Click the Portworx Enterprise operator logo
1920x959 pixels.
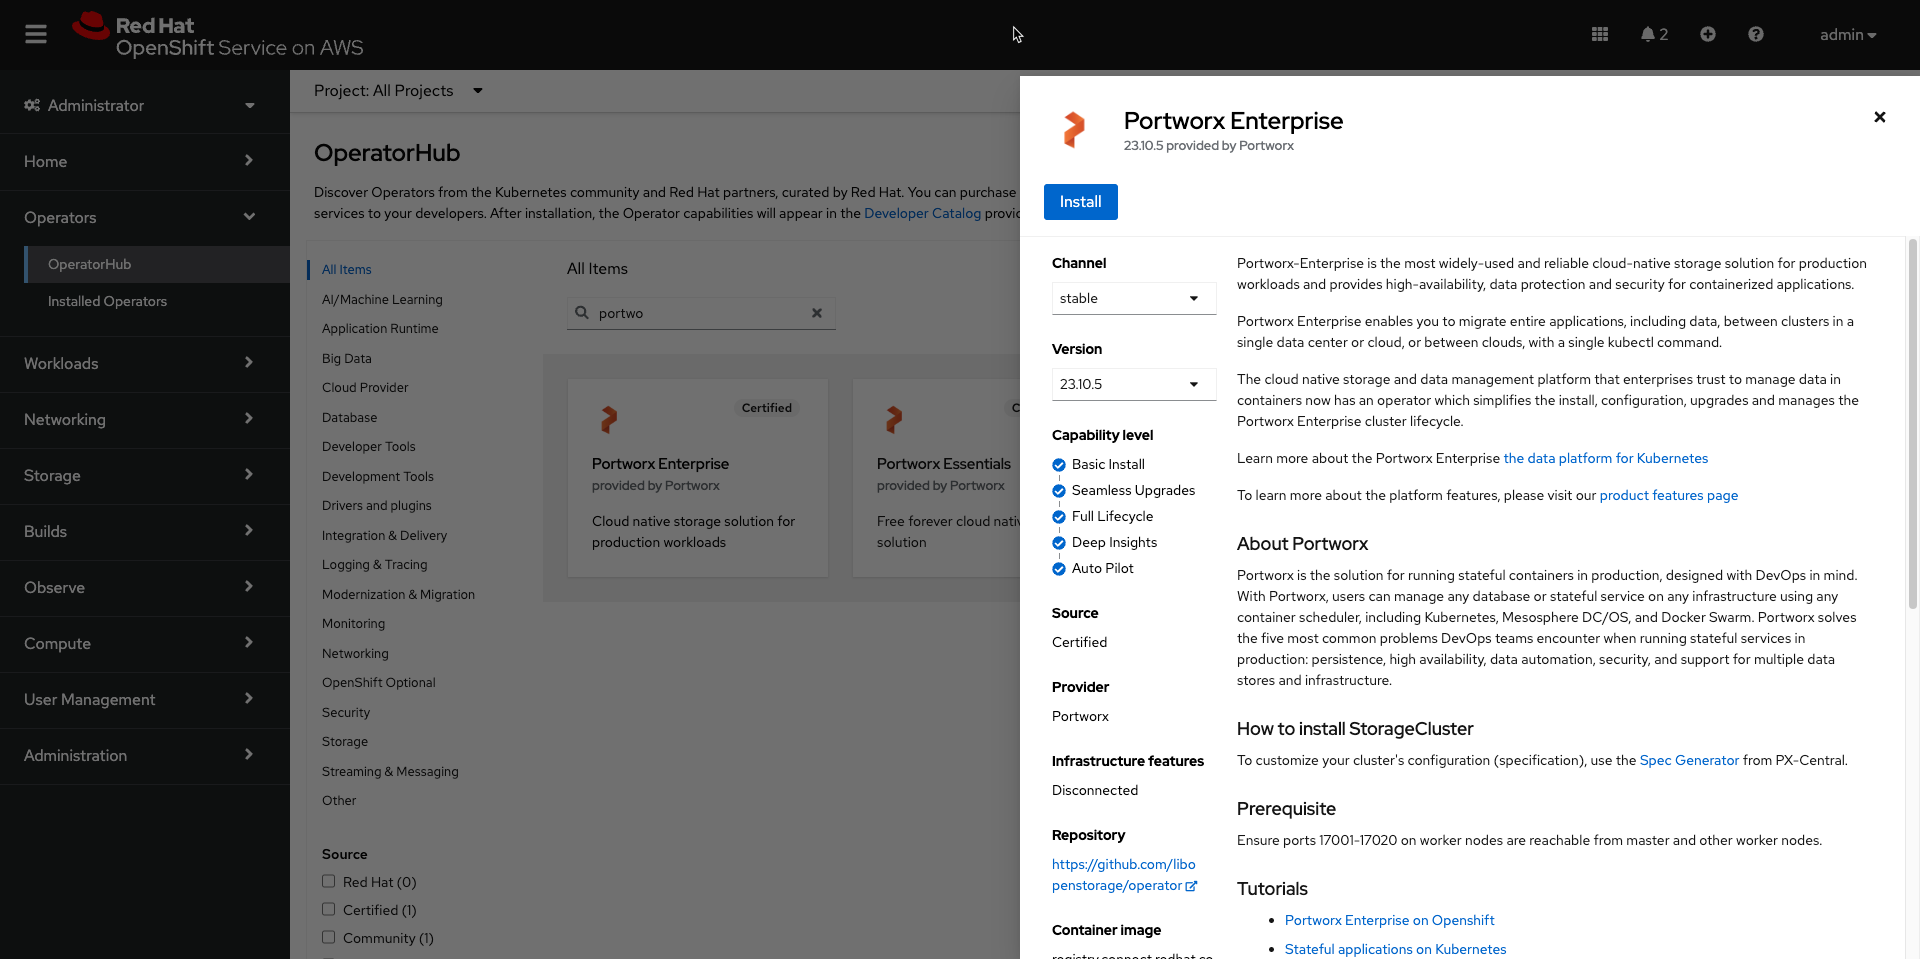[x=1074, y=130]
